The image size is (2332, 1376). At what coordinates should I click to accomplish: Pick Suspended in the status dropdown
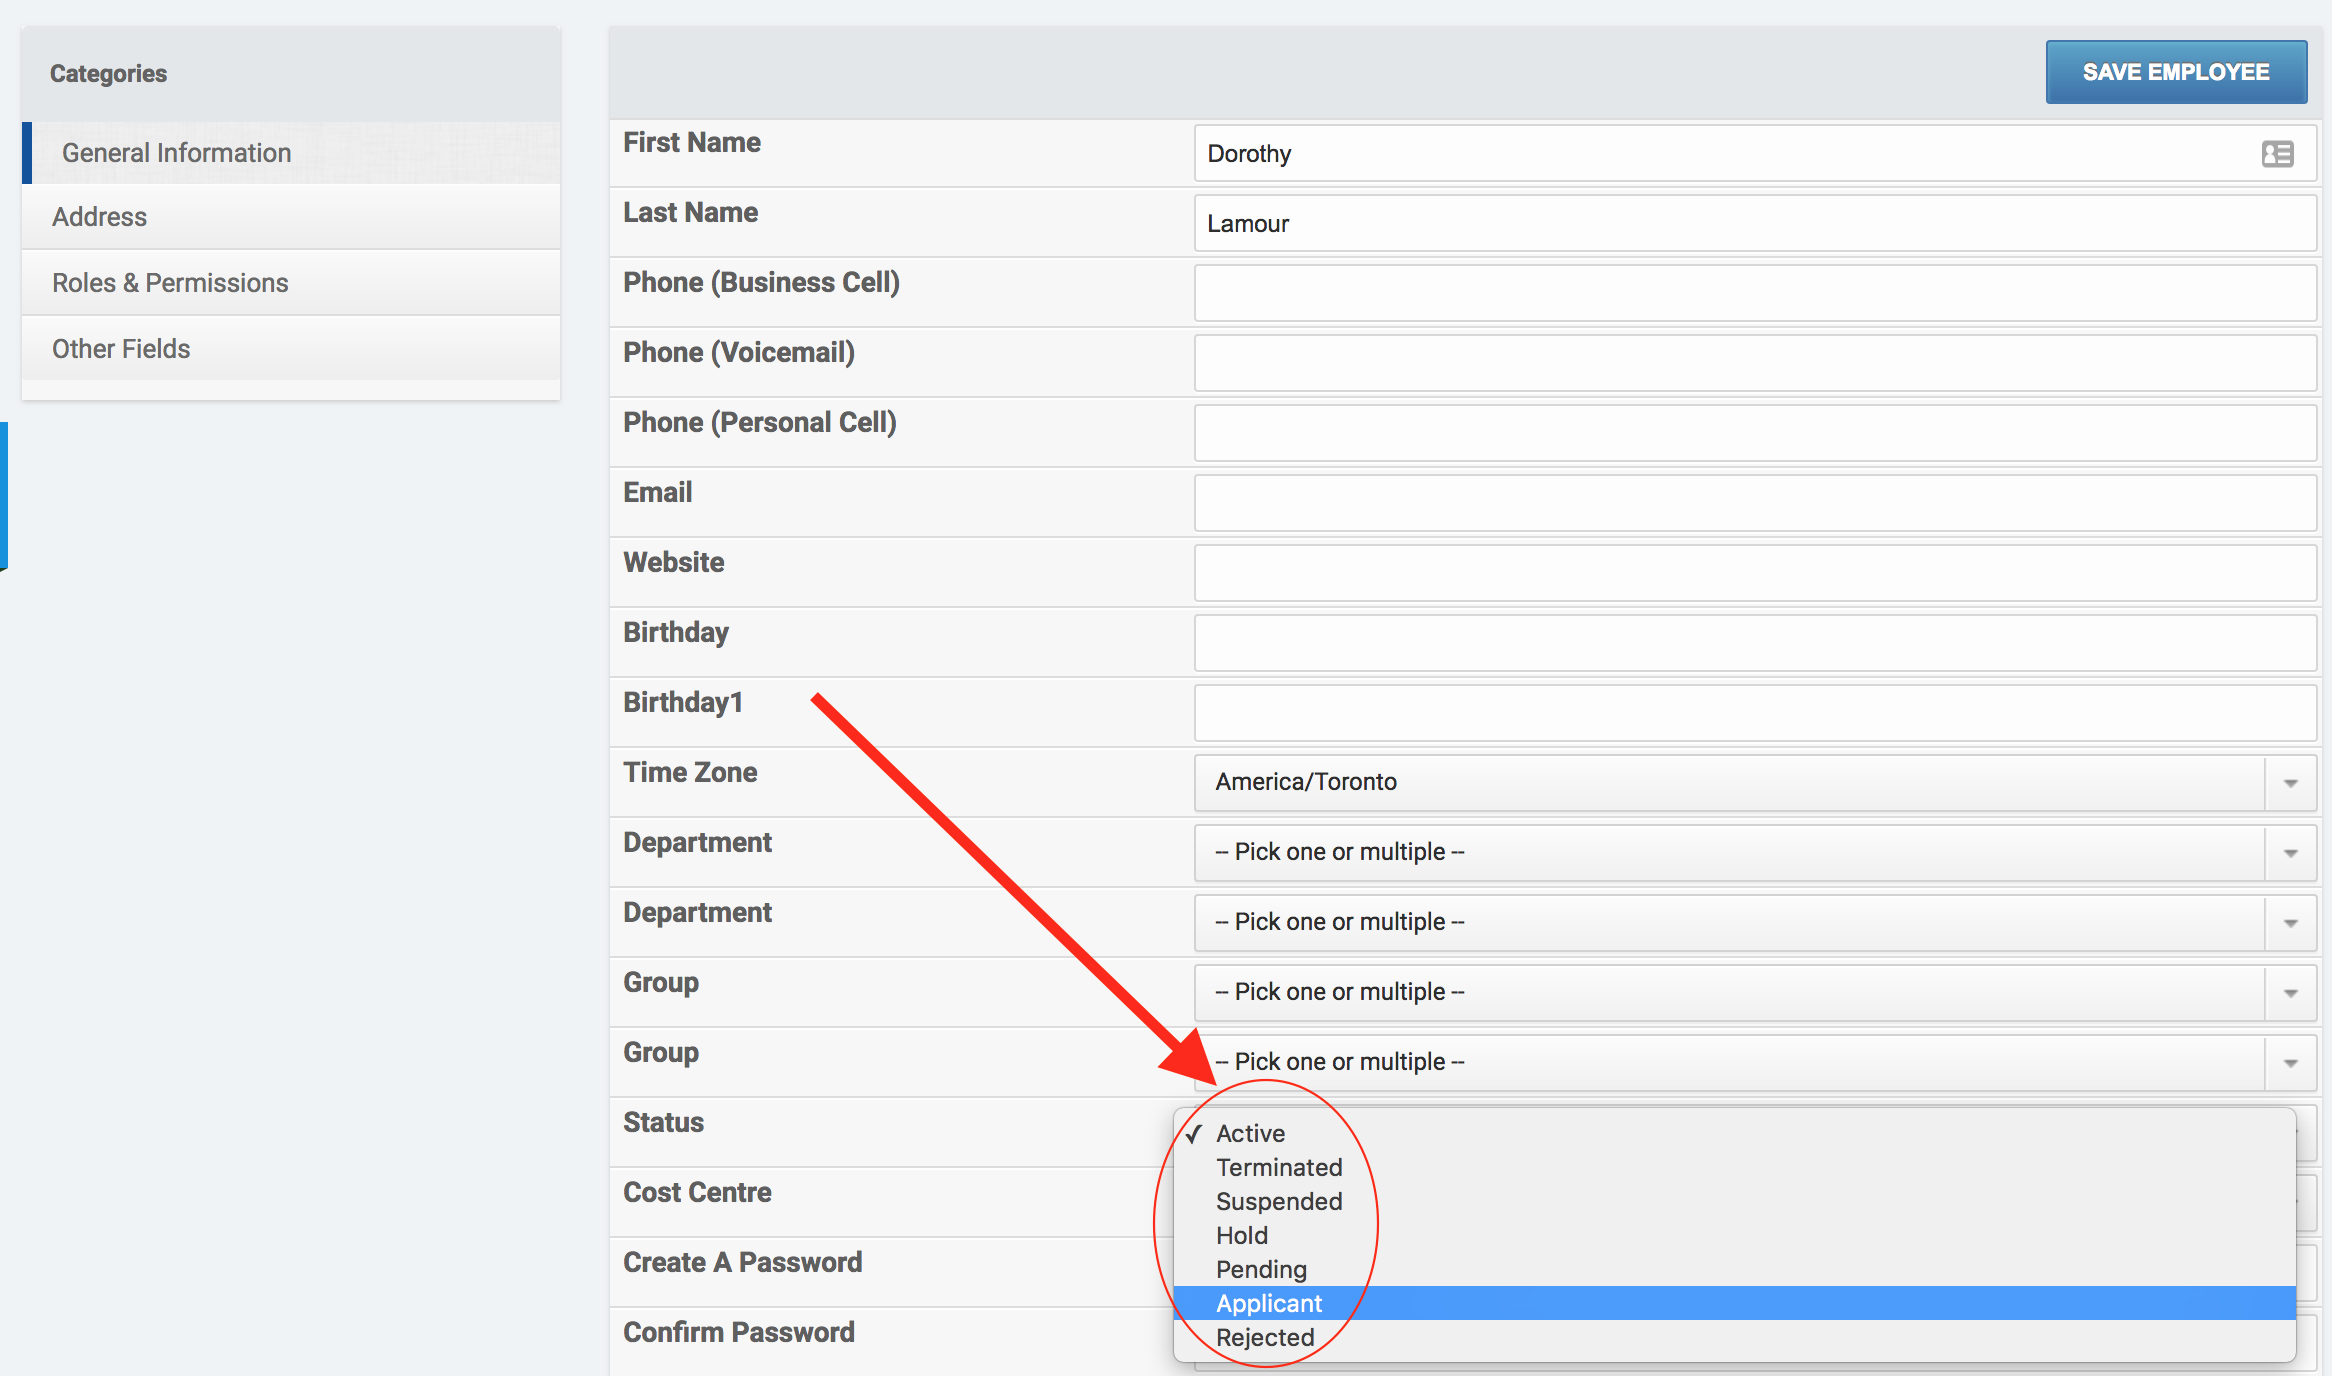tap(1279, 1201)
